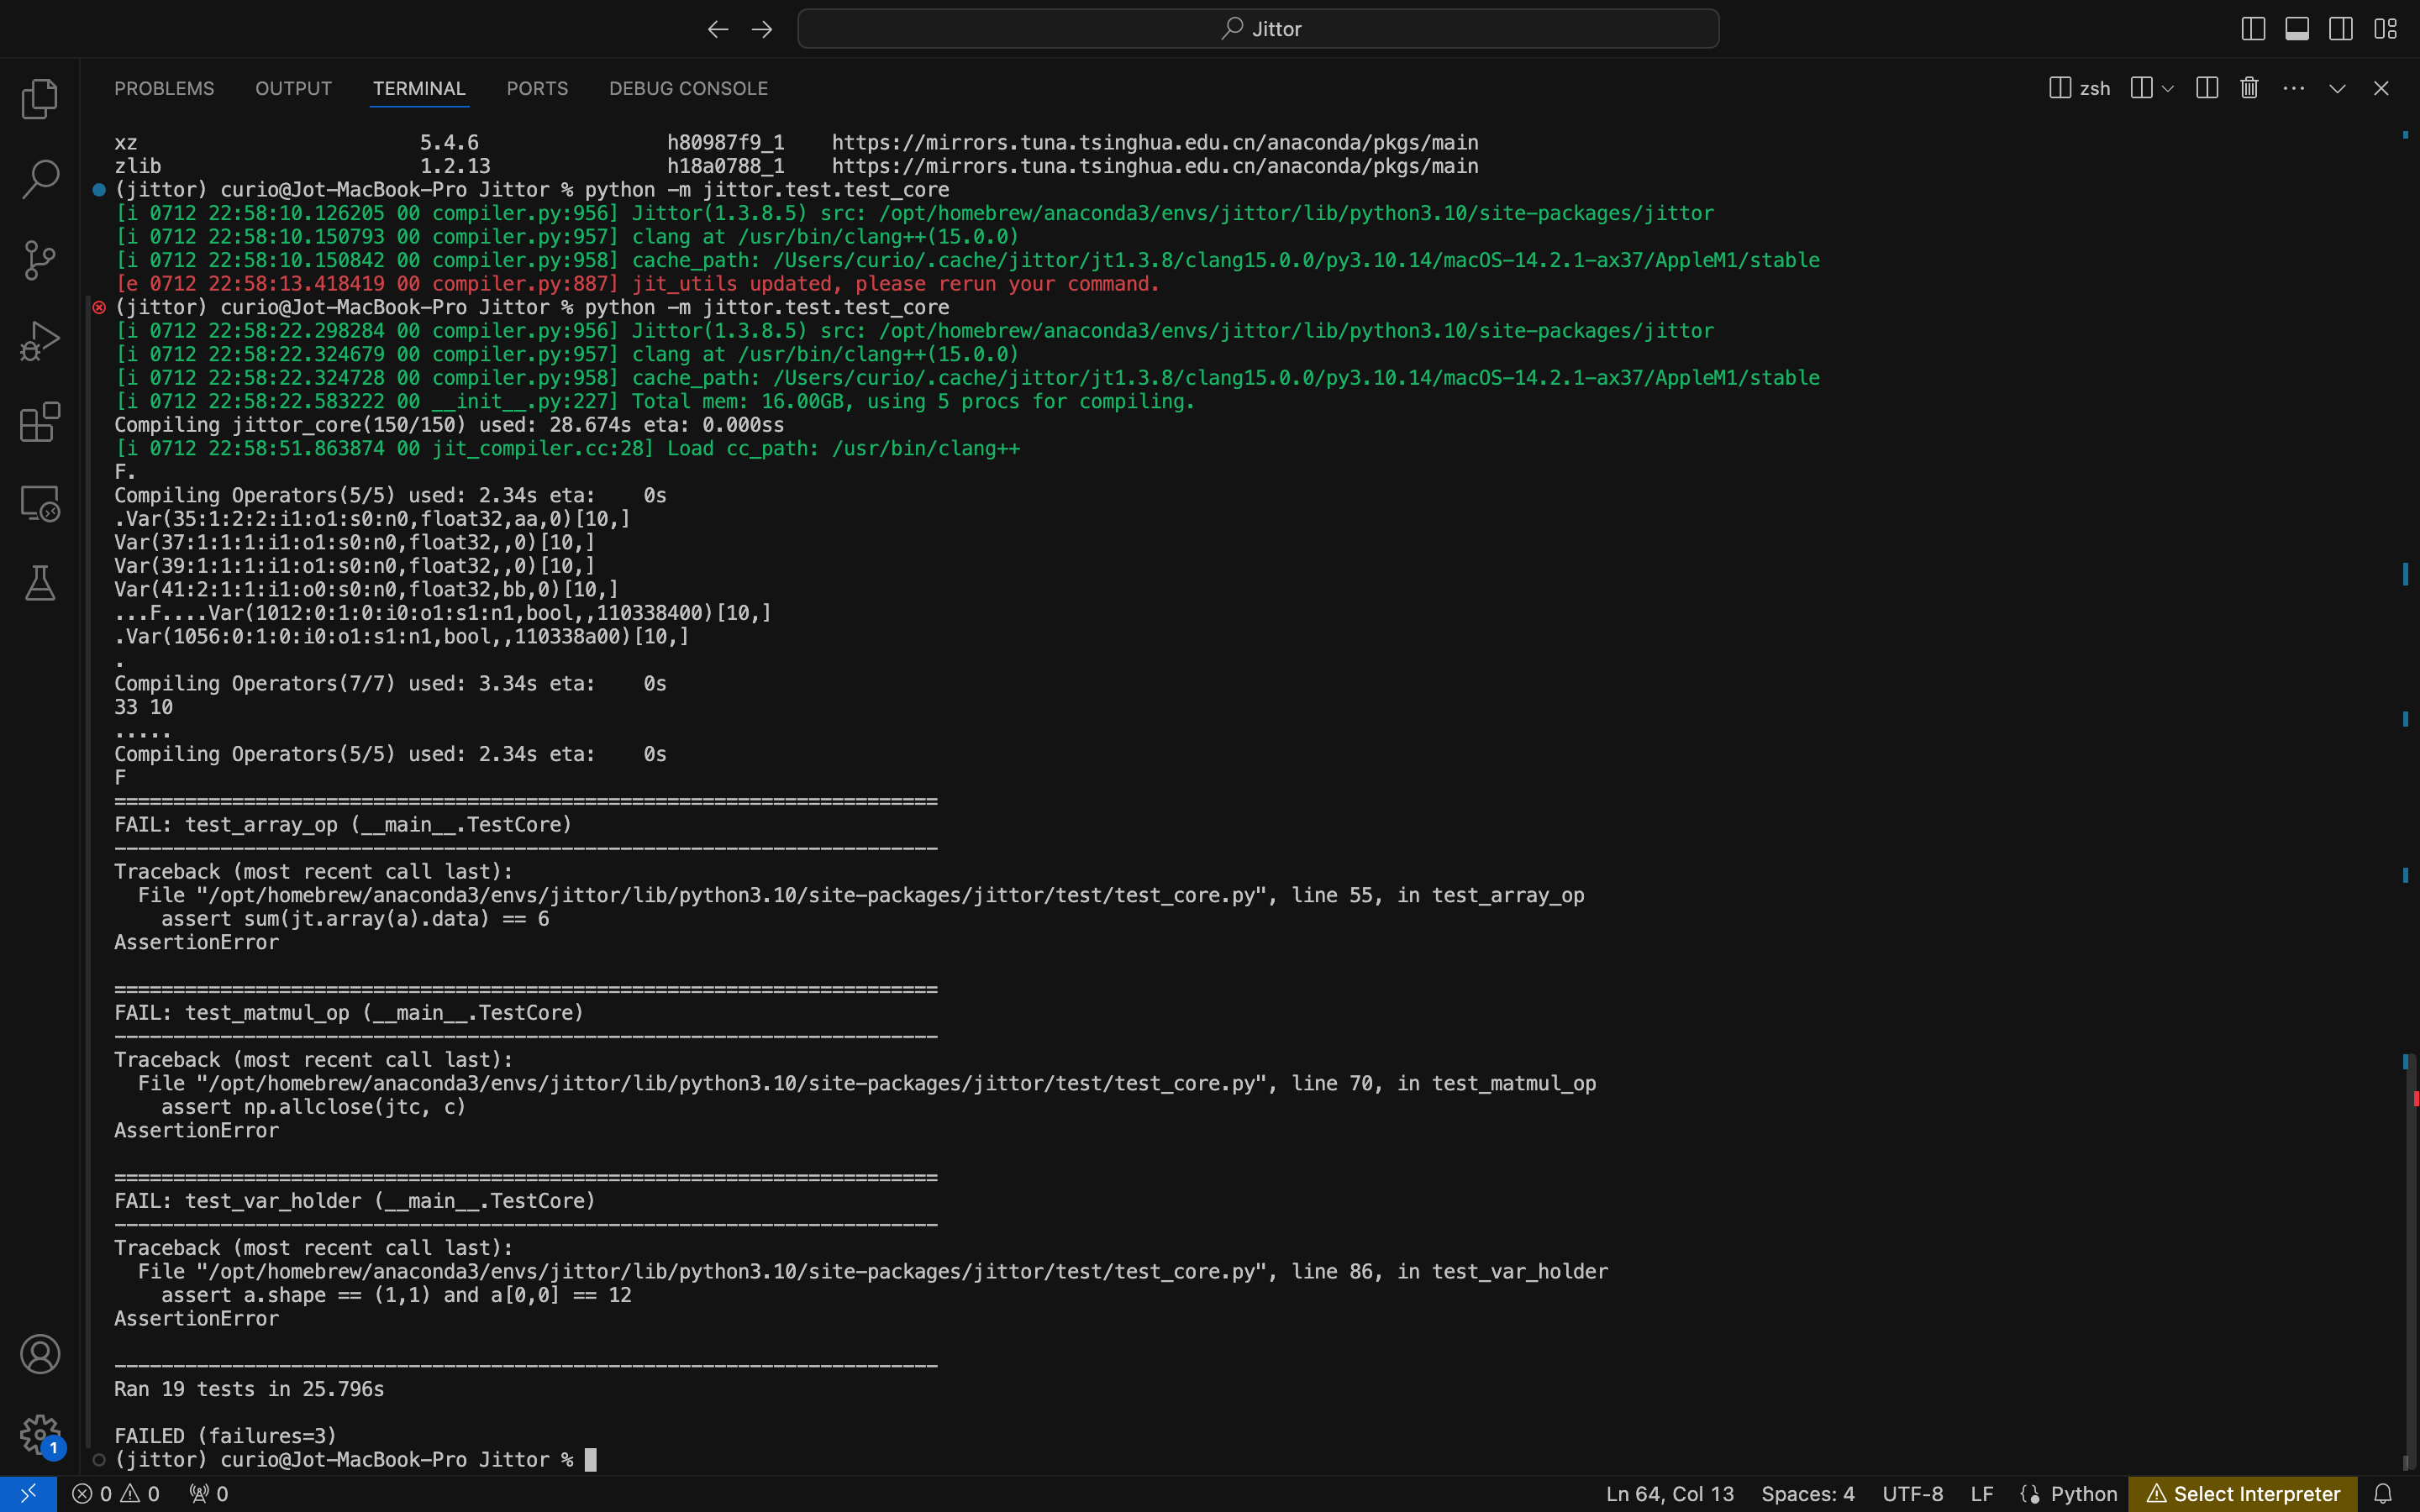
Task: Maximize panel size with chevron
Action: [2337, 88]
